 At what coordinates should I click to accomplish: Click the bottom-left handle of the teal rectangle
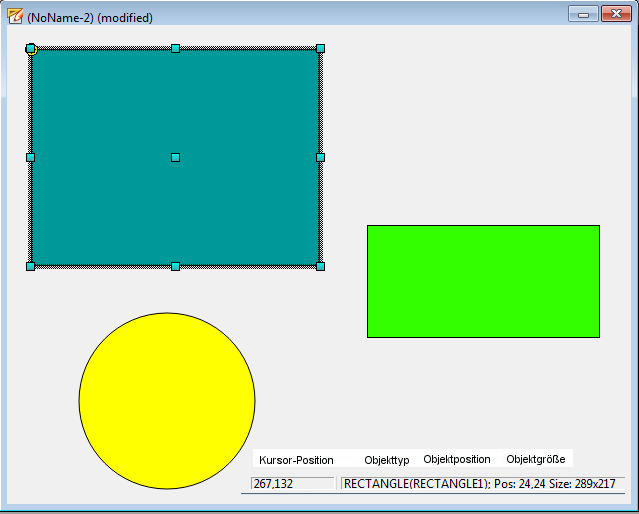(30, 266)
